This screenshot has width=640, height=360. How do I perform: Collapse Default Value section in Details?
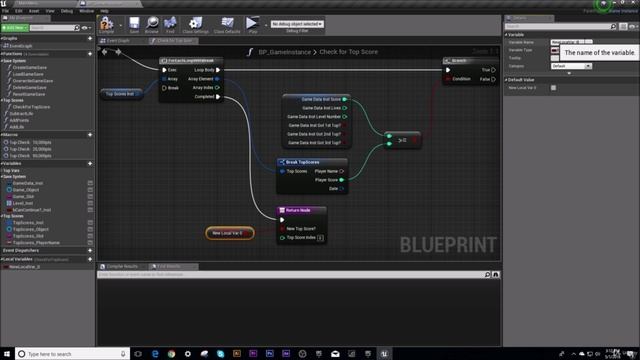point(506,80)
